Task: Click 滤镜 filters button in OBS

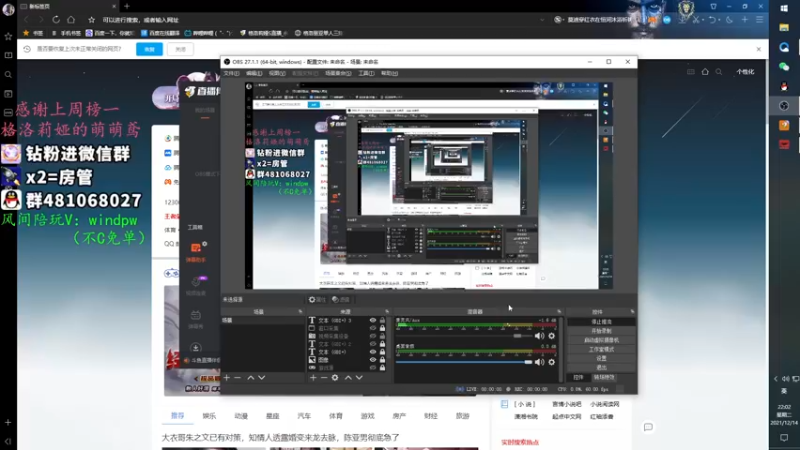Action: [341, 299]
